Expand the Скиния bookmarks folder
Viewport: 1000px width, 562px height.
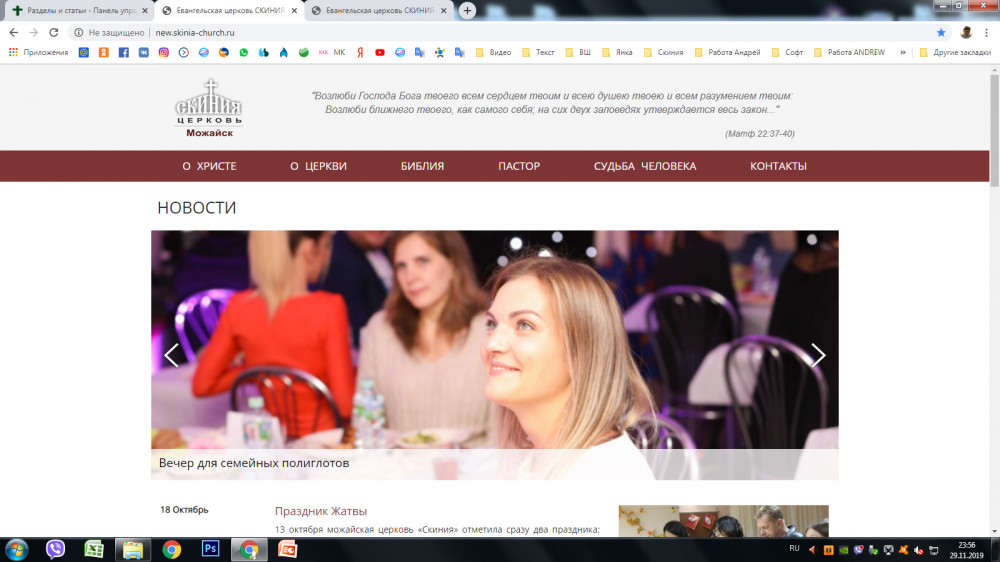point(663,52)
